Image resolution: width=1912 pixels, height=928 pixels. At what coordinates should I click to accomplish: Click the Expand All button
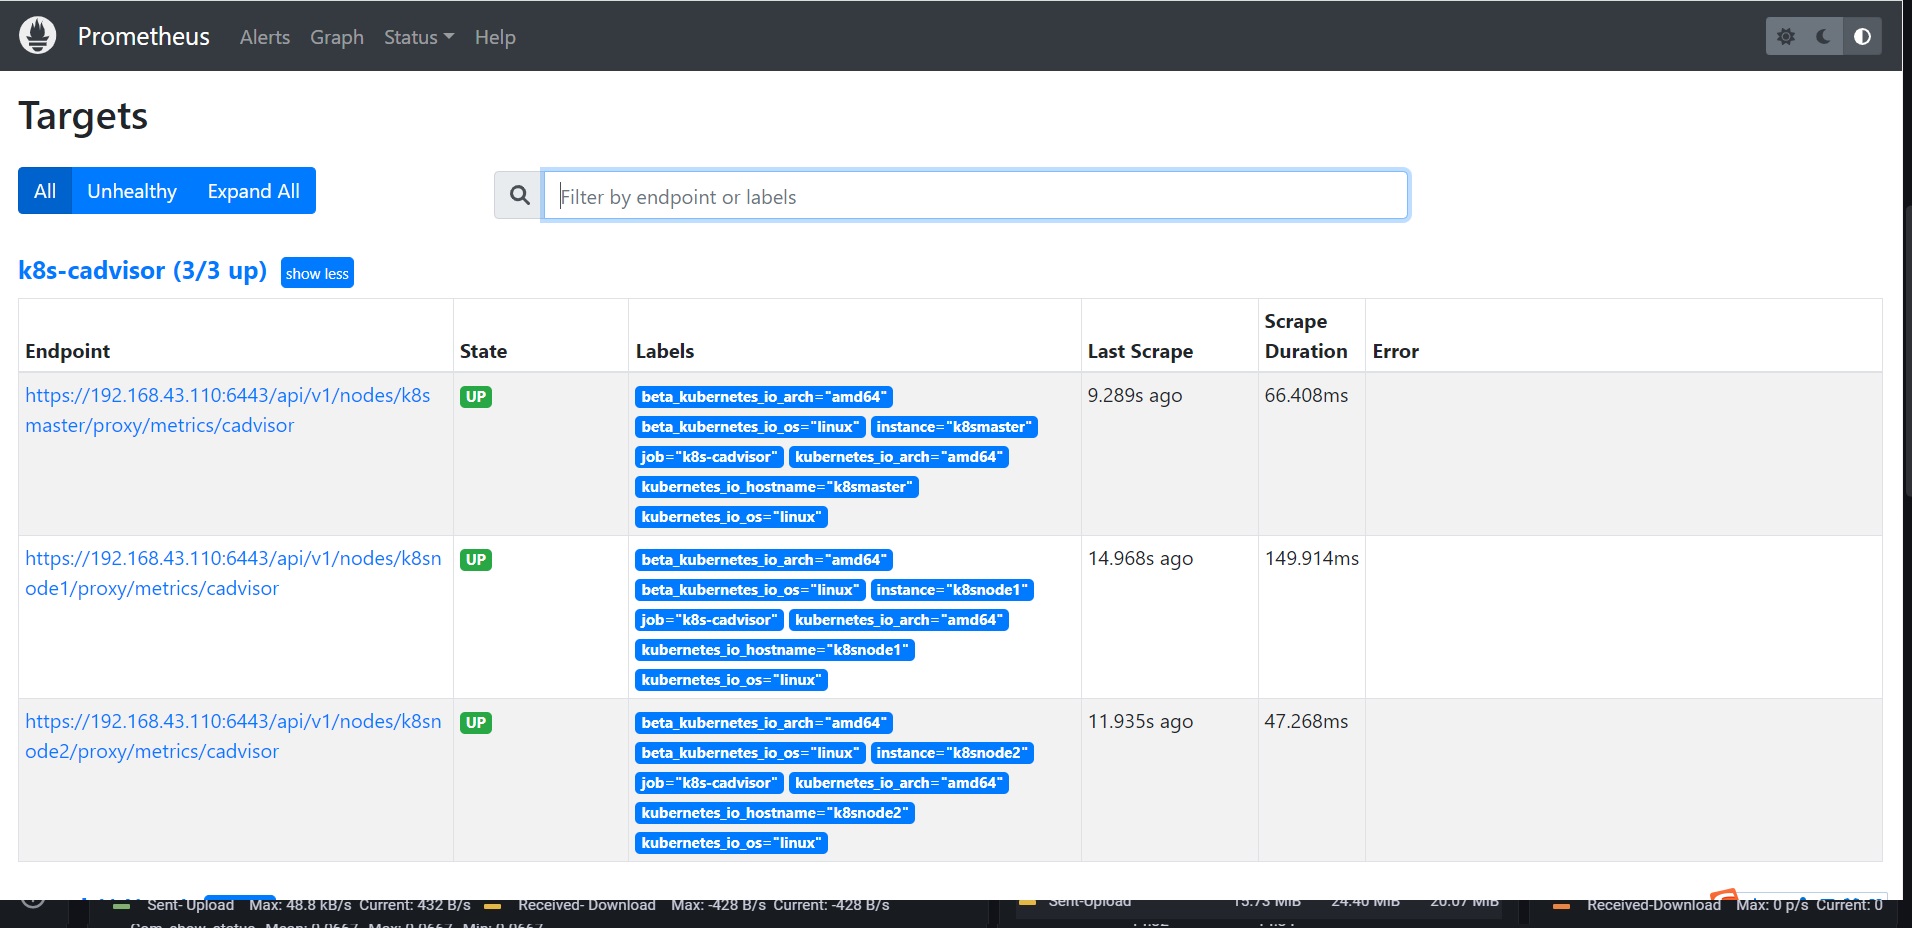click(254, 190)
